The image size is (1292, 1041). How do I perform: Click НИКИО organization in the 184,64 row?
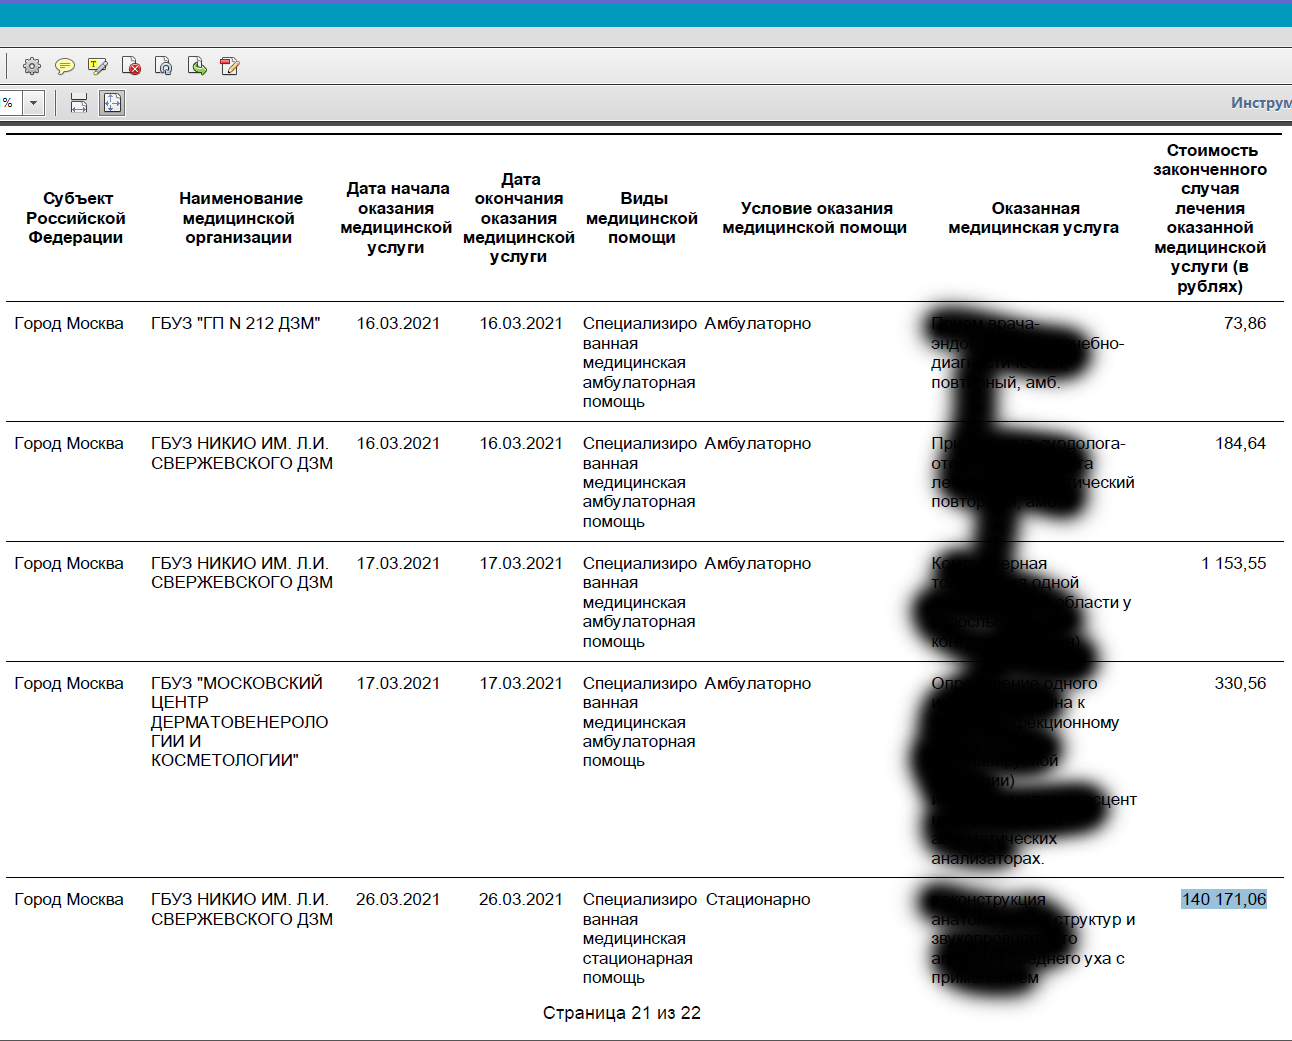point(242,453)
